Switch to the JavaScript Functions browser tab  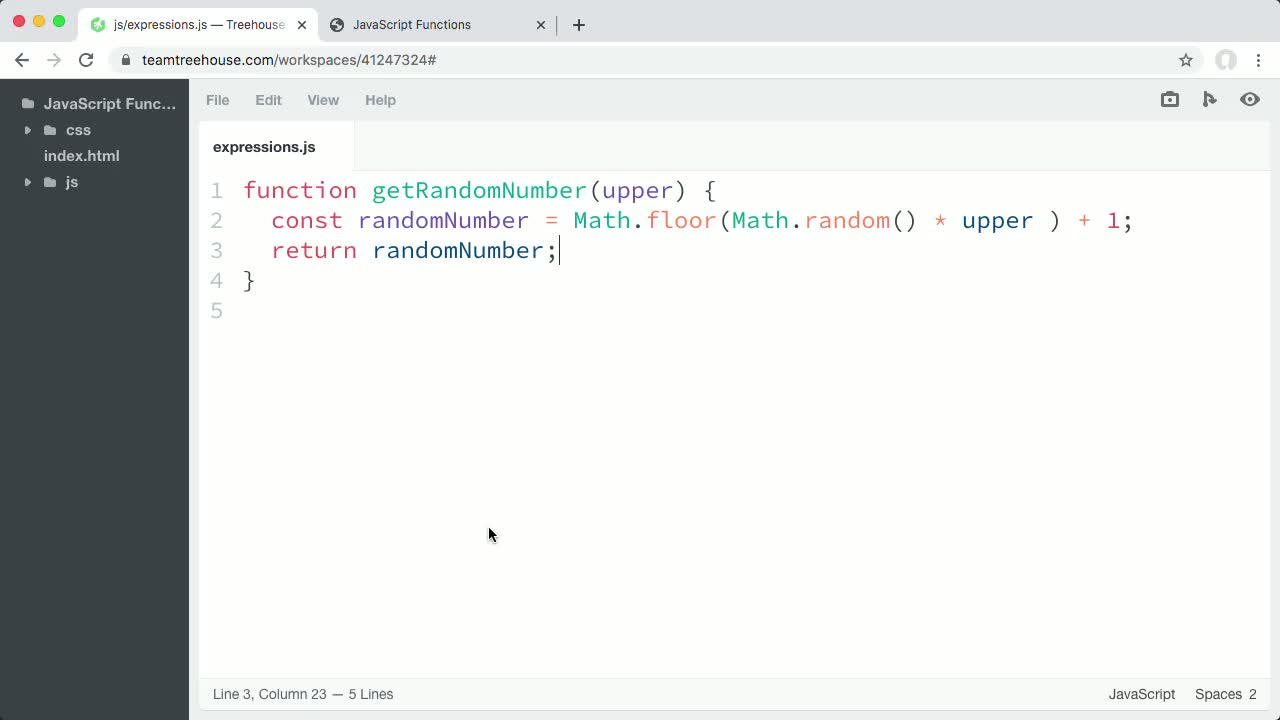tap(410, 25)
